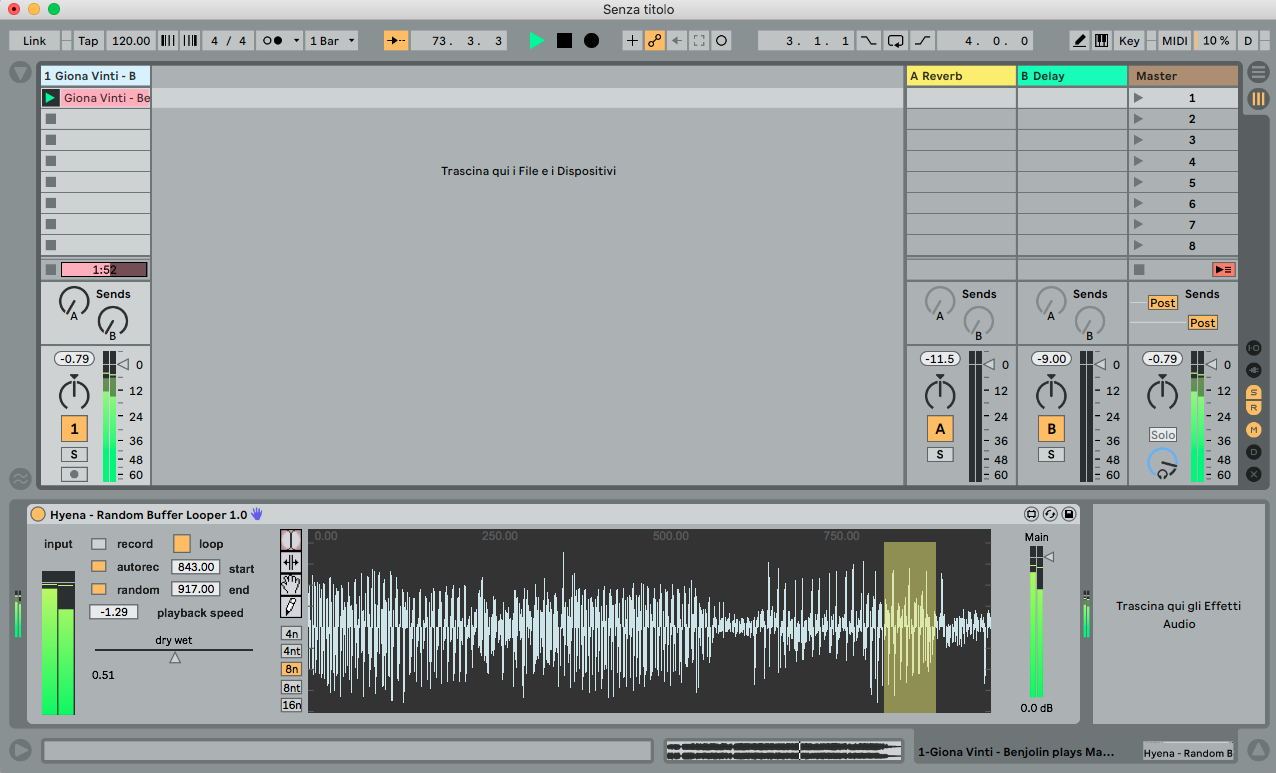Select the hand grab tool in waveform editor
The height and width of the screenshot is (773, 1276).
point(291,584)
